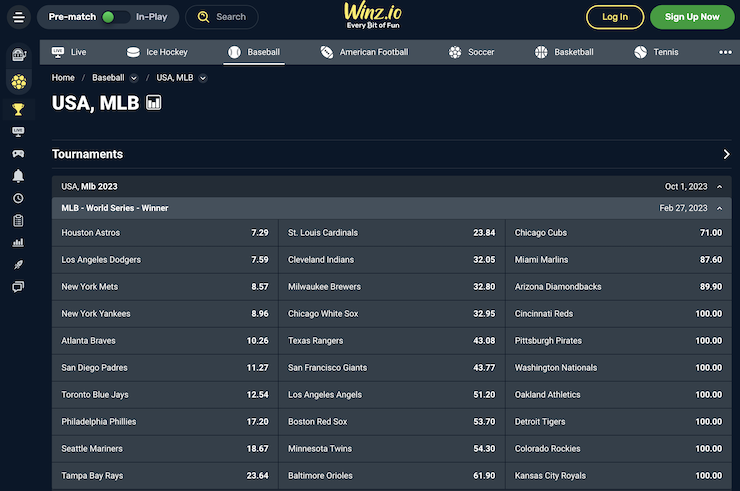The height and width of the screenshot is (491, 740).
Task: Click the bell notifications icon
Action: click(x=18, y=176)
